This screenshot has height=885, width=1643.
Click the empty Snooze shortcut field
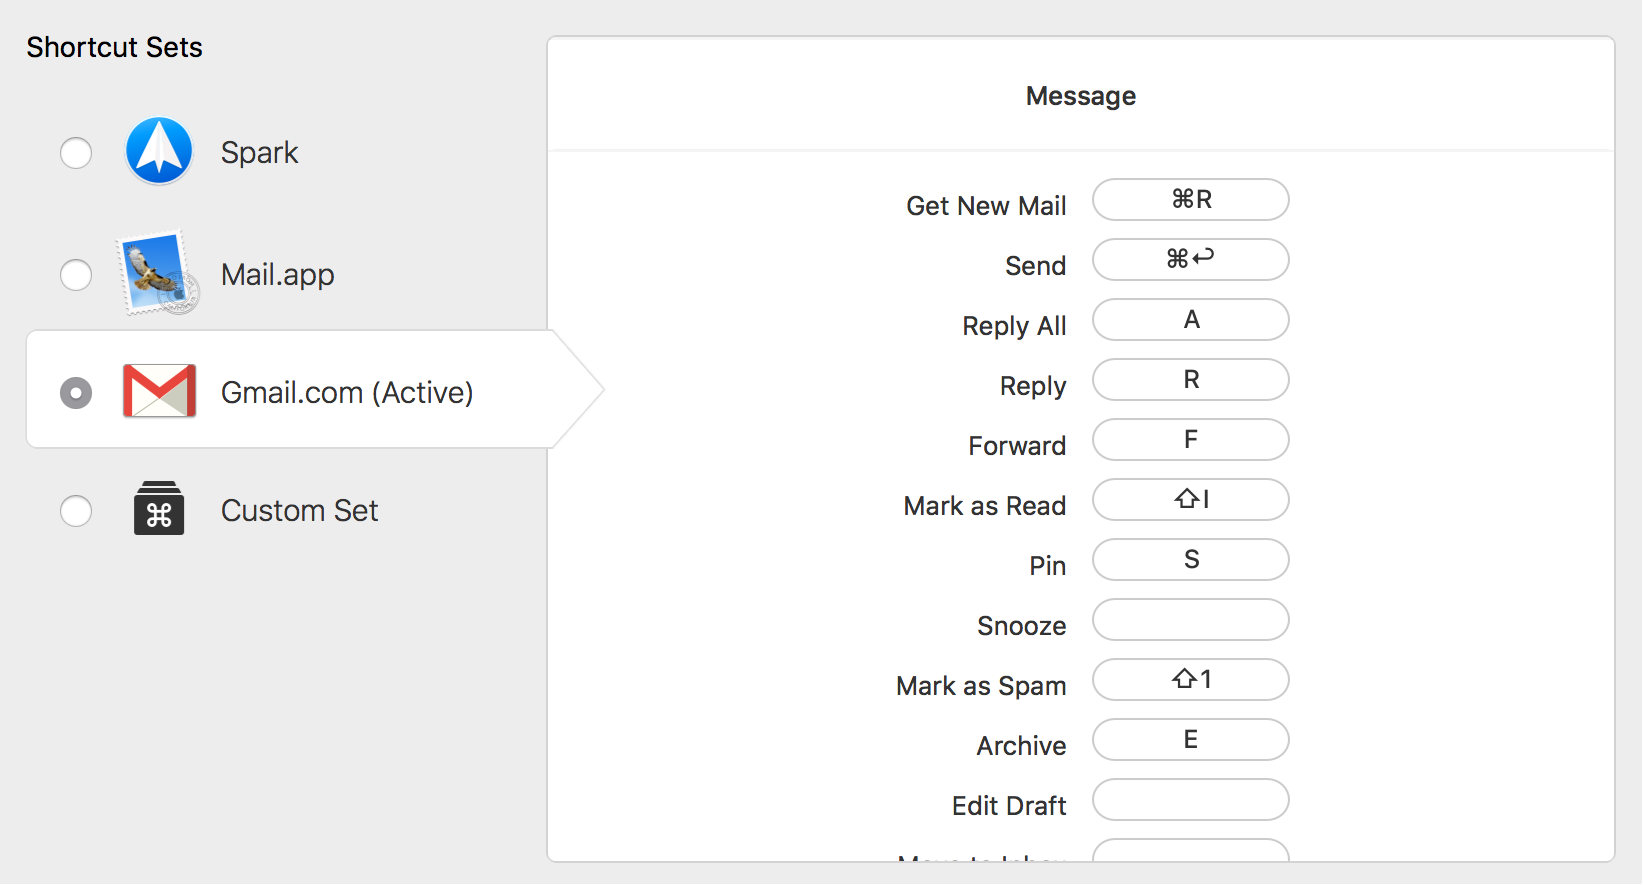[x=1191, y=620]
